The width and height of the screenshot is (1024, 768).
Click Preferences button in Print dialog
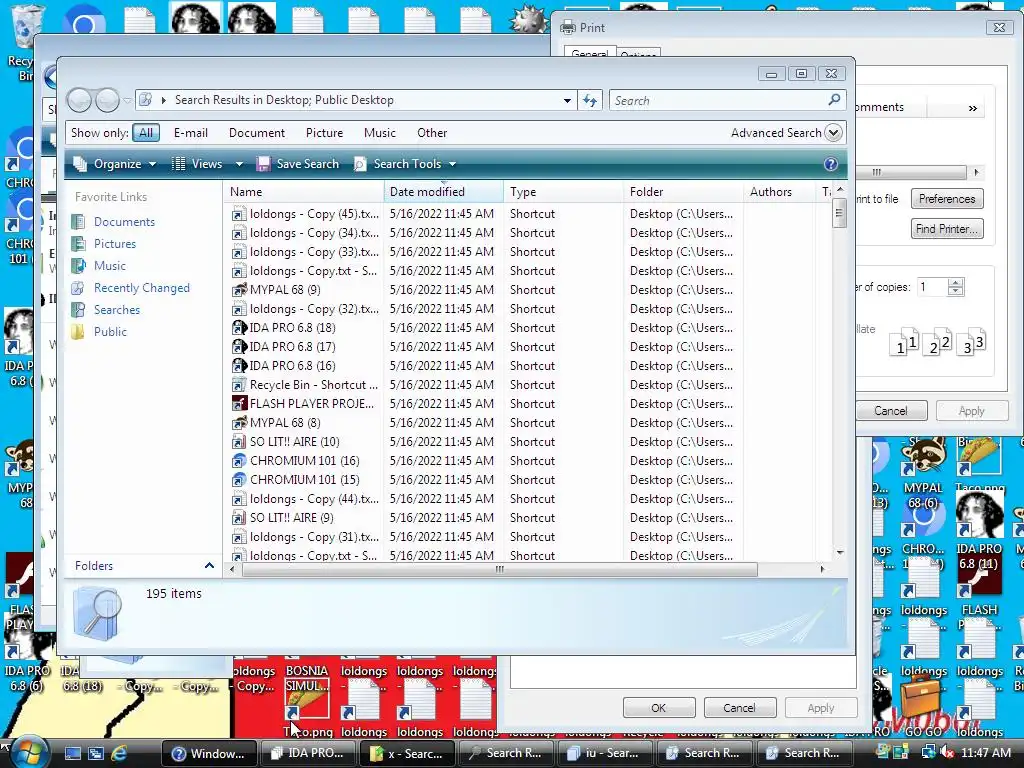tap(946, 199)
